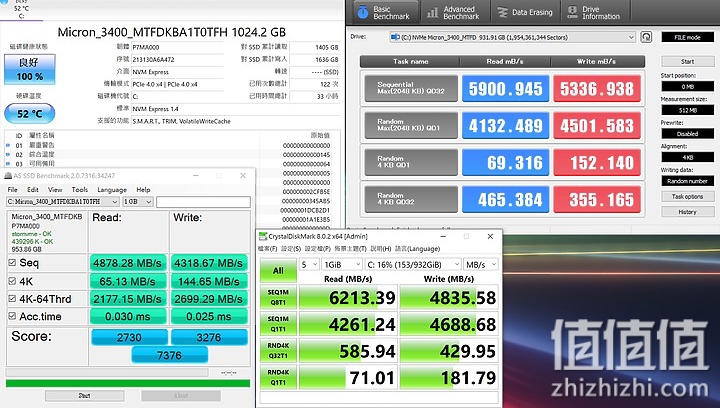Open the Tools menu in AS SSD Benchmark

point(79,190)
